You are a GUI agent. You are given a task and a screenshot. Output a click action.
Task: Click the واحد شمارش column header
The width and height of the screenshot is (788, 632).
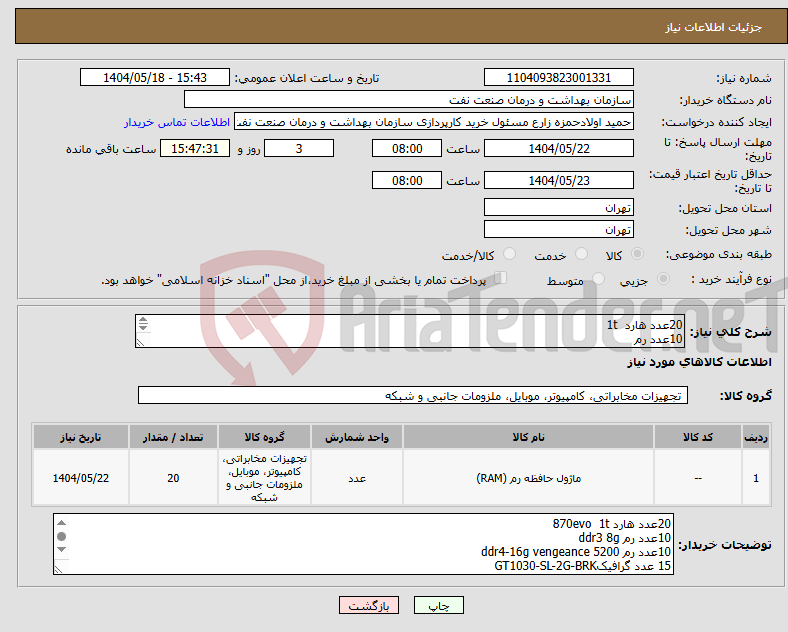(357, 437)
